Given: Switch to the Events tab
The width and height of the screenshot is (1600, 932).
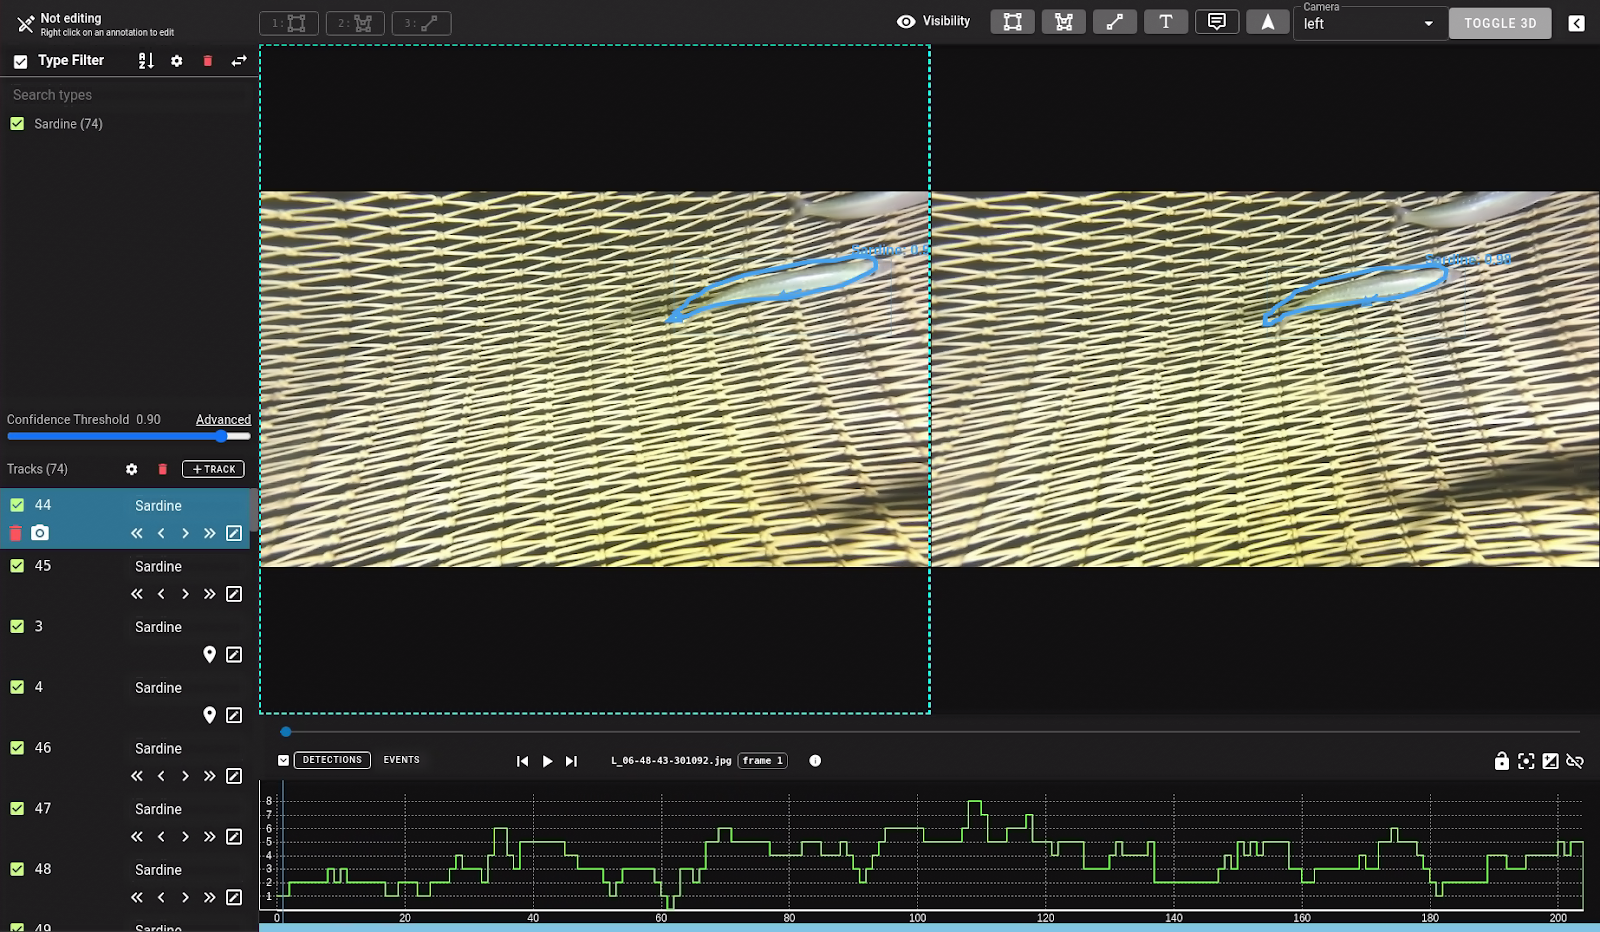Looking at the screenshot, I should (x=401, y=760).
